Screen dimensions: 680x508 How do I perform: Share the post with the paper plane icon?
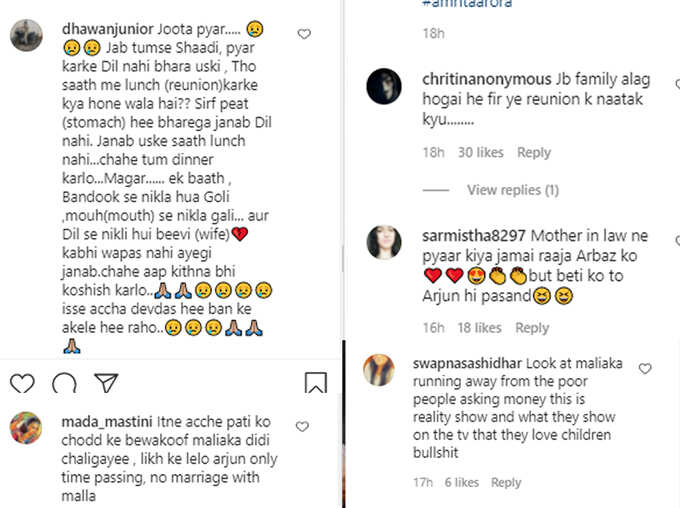point(106,383)
